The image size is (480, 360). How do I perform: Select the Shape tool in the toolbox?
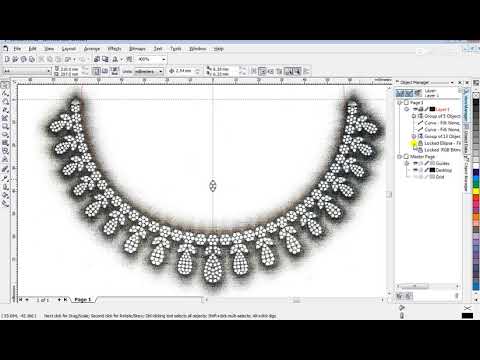5,93
